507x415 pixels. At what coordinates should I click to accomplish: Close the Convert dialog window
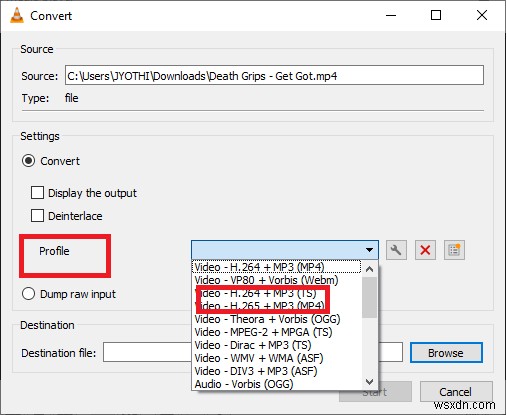[482, 15]
